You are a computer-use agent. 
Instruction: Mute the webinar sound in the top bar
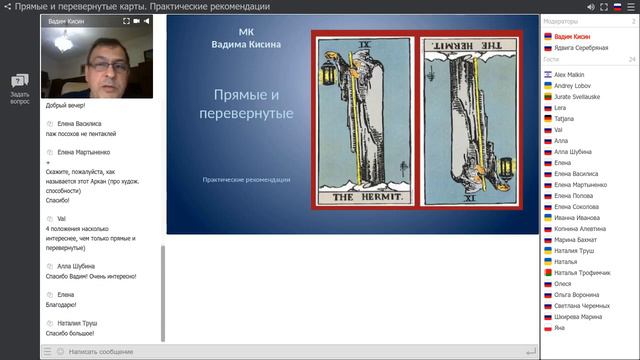click(591, 7)
